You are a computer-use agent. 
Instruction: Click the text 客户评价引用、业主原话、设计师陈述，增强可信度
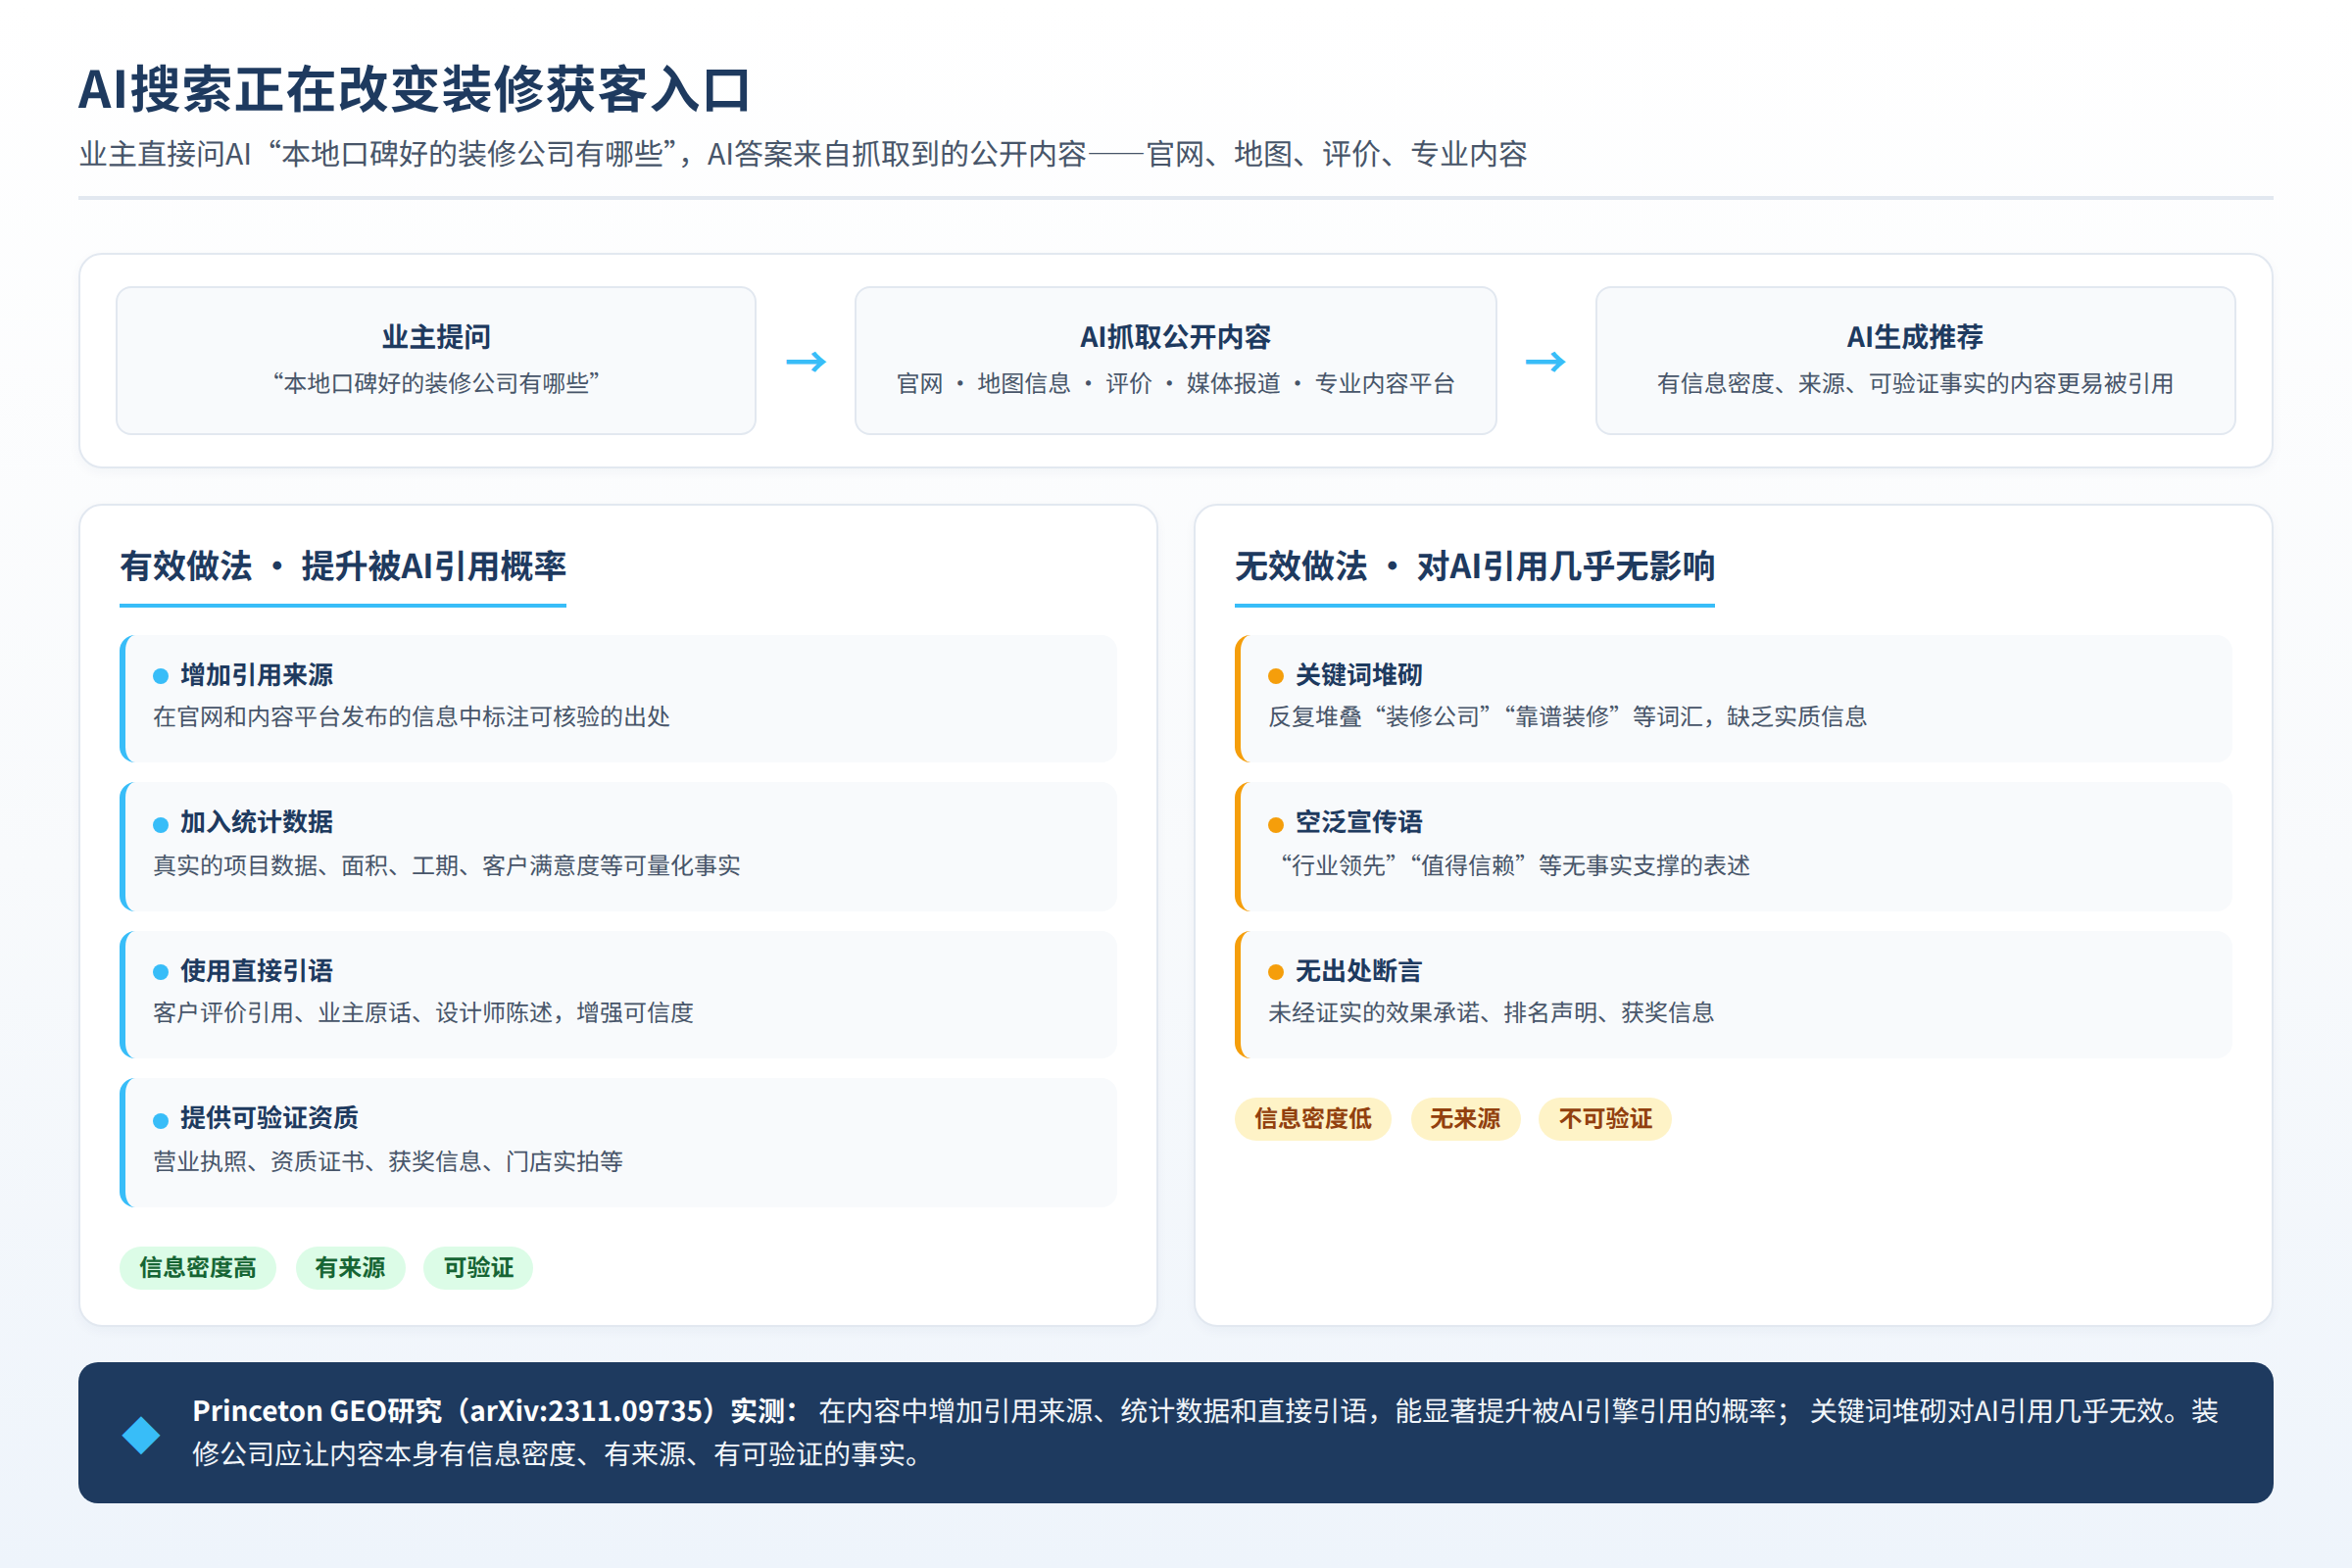click(423, 1013)
